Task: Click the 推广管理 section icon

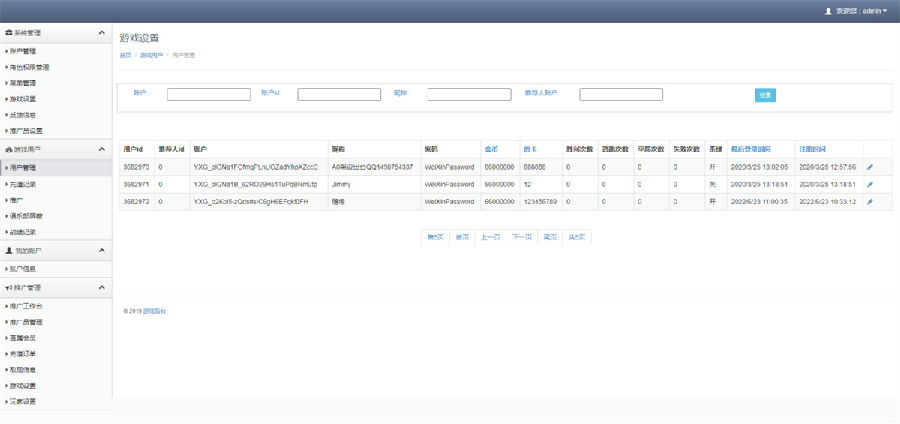Action: tap(9, 287)
